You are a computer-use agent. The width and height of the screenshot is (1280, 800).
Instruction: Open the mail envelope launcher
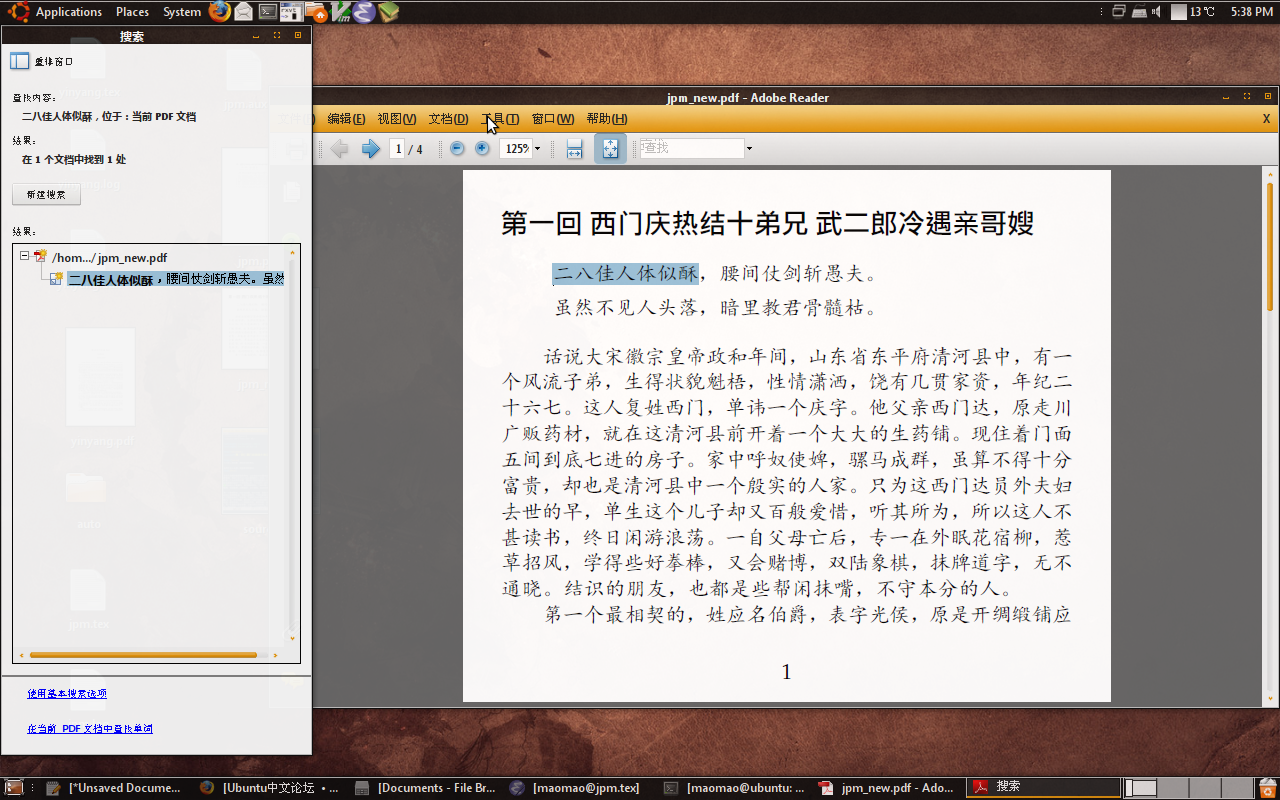click(243, 12)
